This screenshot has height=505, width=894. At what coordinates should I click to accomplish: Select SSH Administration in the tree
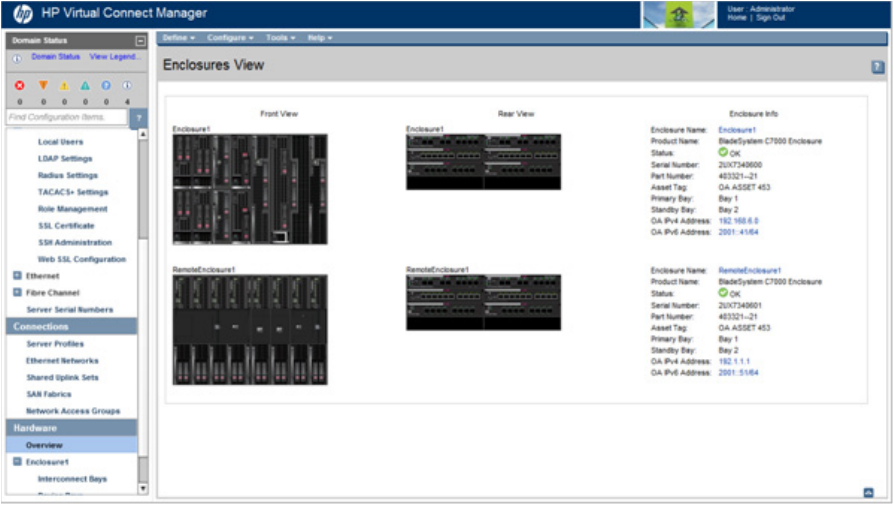[x=75, y=242]
